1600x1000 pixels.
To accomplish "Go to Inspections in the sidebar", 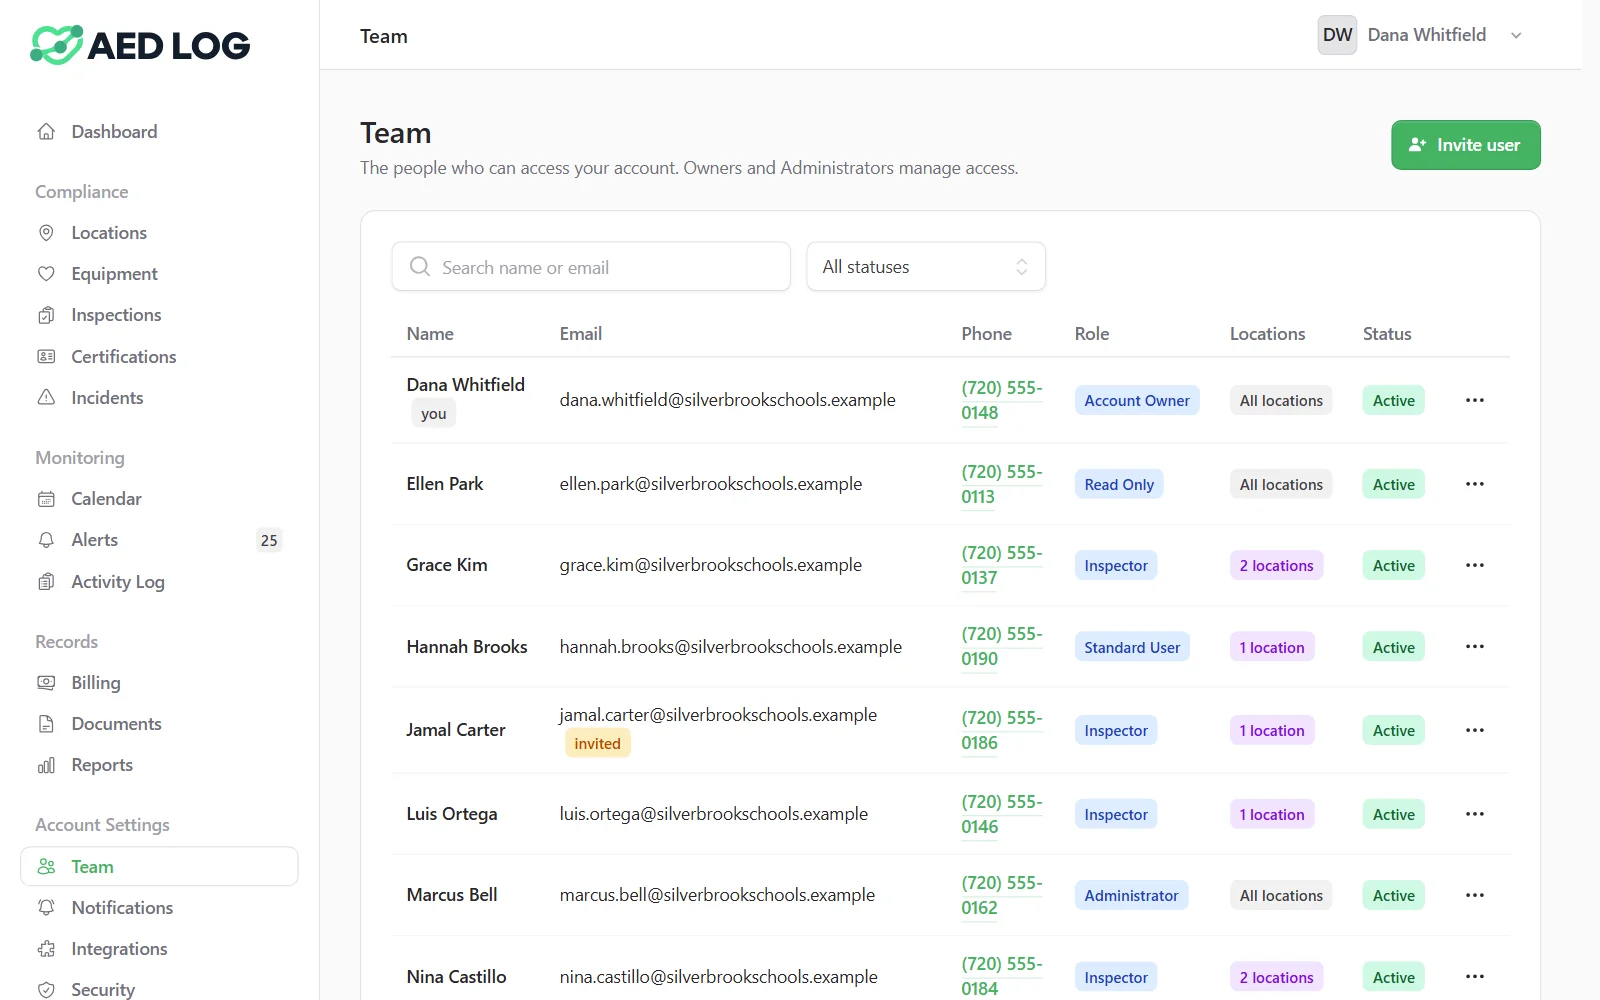I will click(159, 315).
